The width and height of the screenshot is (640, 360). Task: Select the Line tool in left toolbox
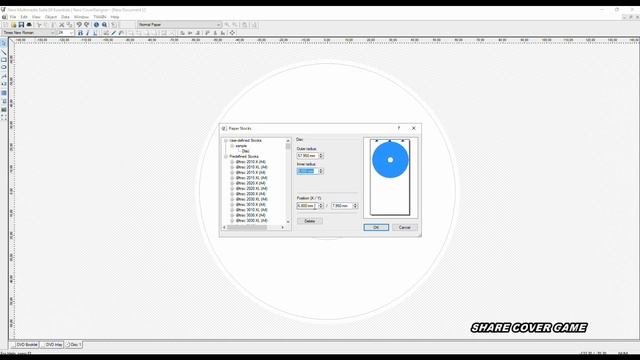tap(4, 52)
